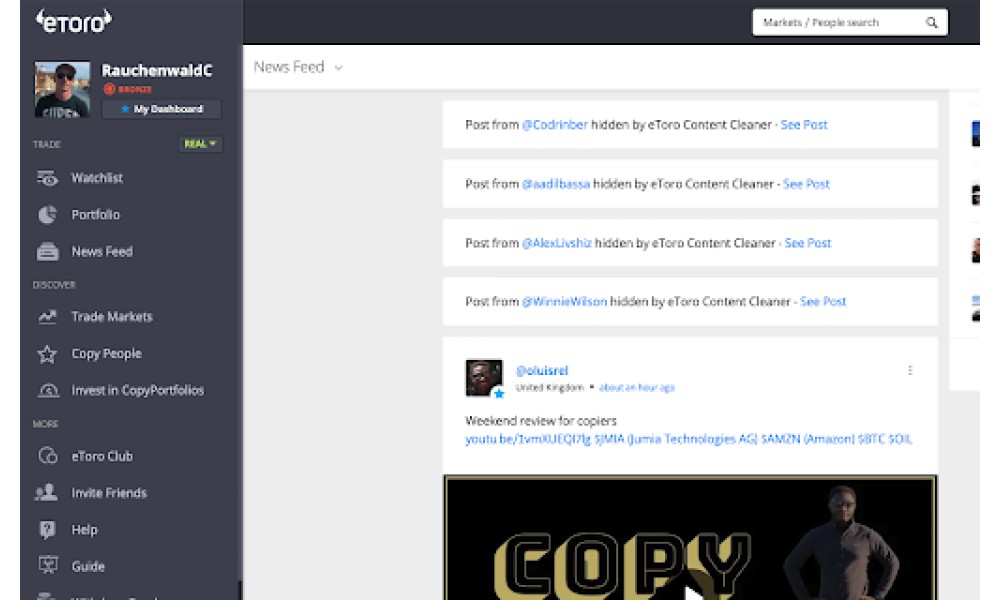
Task: Expand the News Feed header dropdown
Action: [x=339, y=68]
